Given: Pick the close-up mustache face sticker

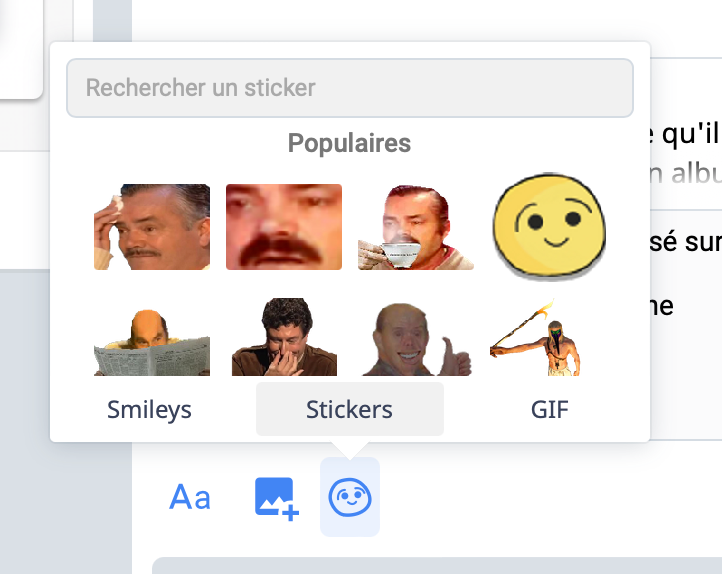Looking at the screenshot, I should pyautogui.click(x=284, y=227).
